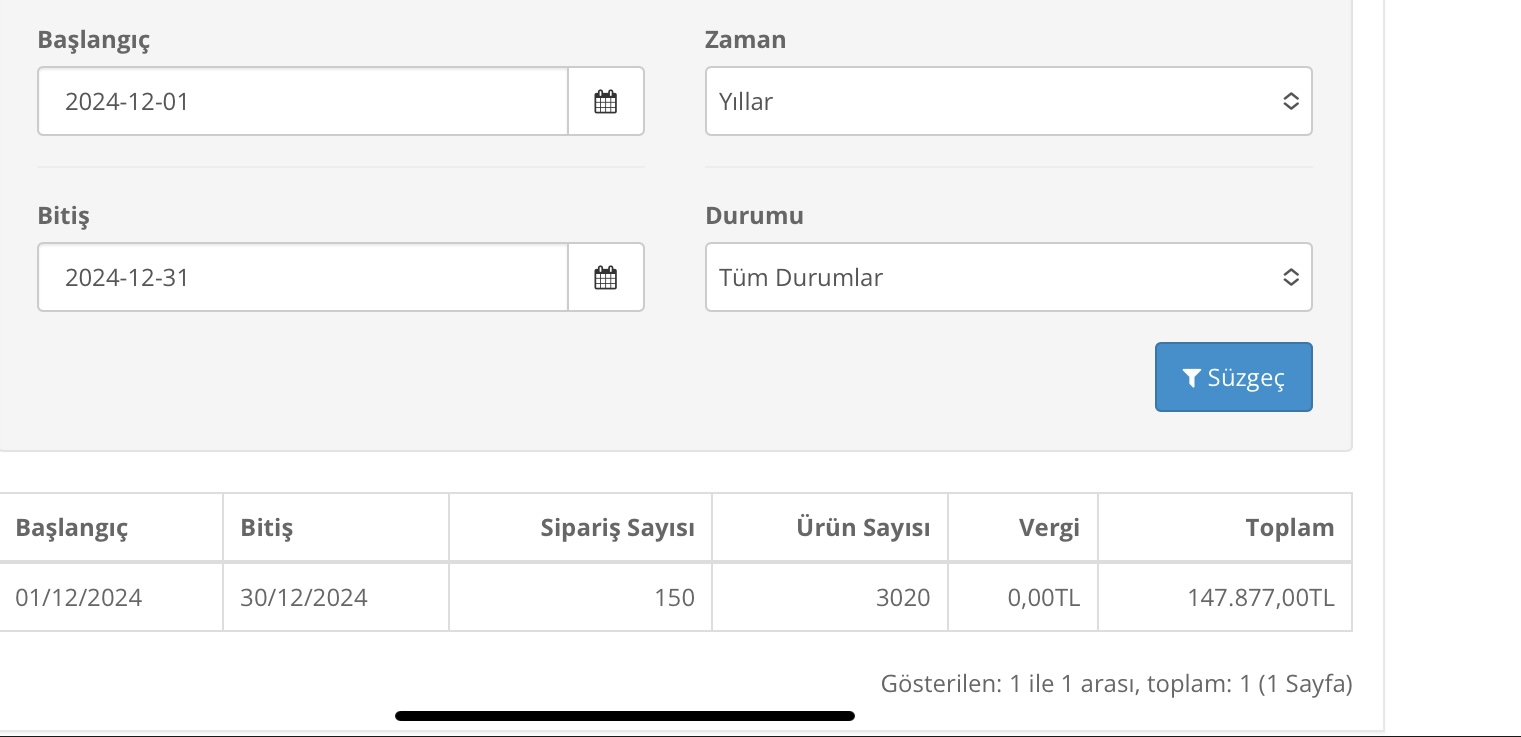Open calendar picker for Bitiş date
Image resolution: width=1521 pixels, height=737 pixels.
606,277
